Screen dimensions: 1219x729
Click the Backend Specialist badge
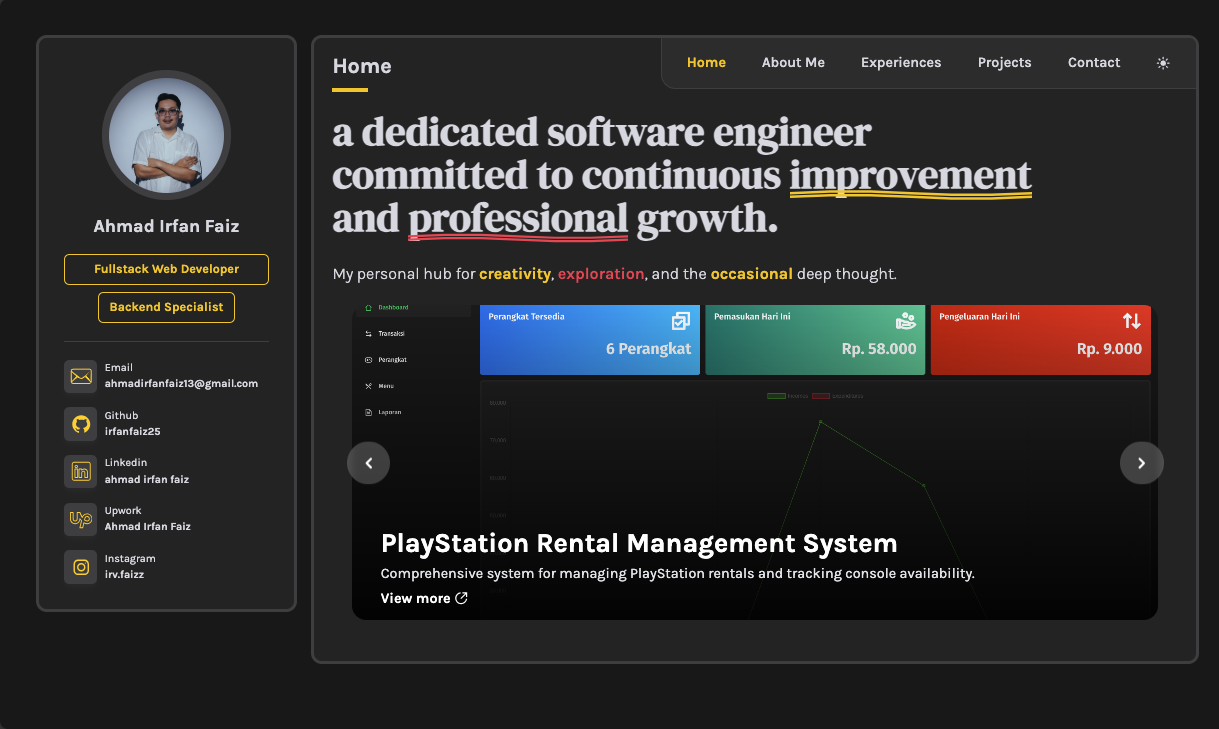[166, 307]
